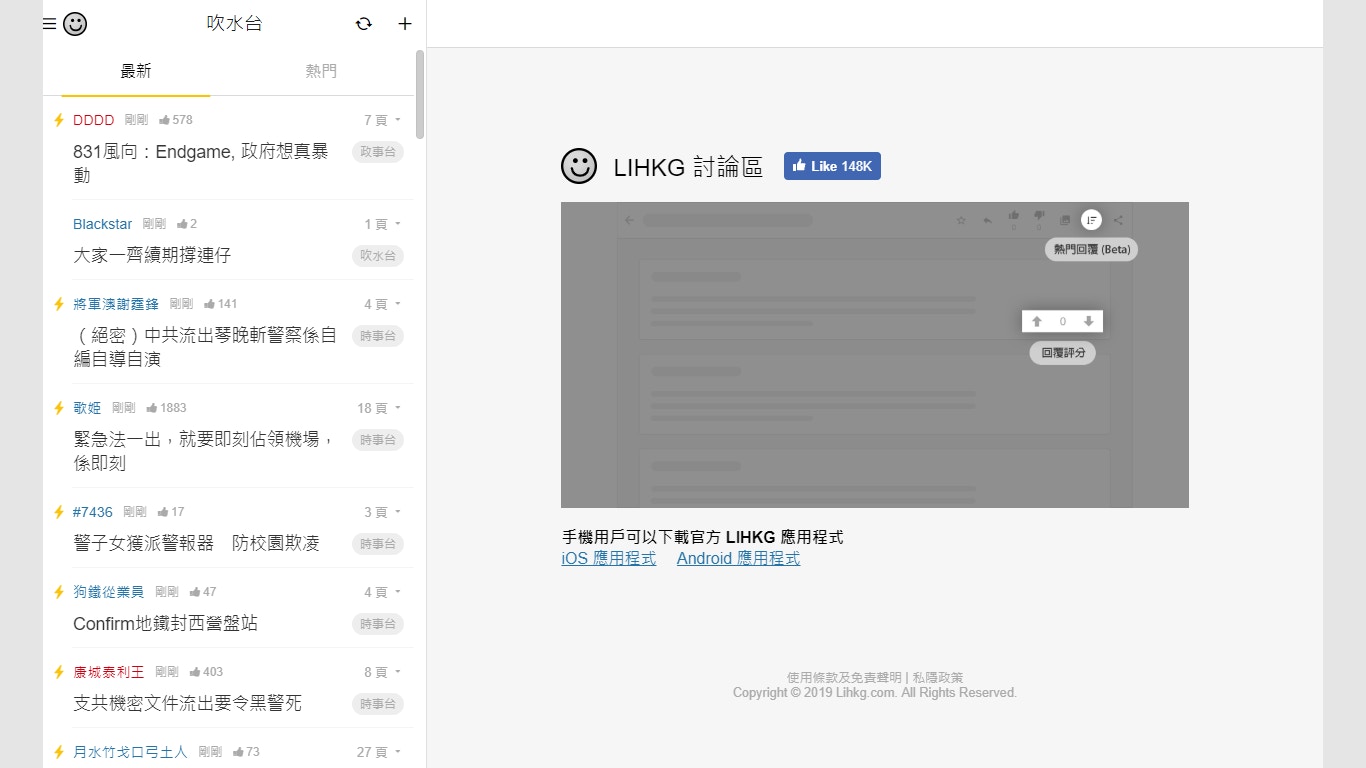Click username #7436
1366x768 pixels.
point(93,512)
